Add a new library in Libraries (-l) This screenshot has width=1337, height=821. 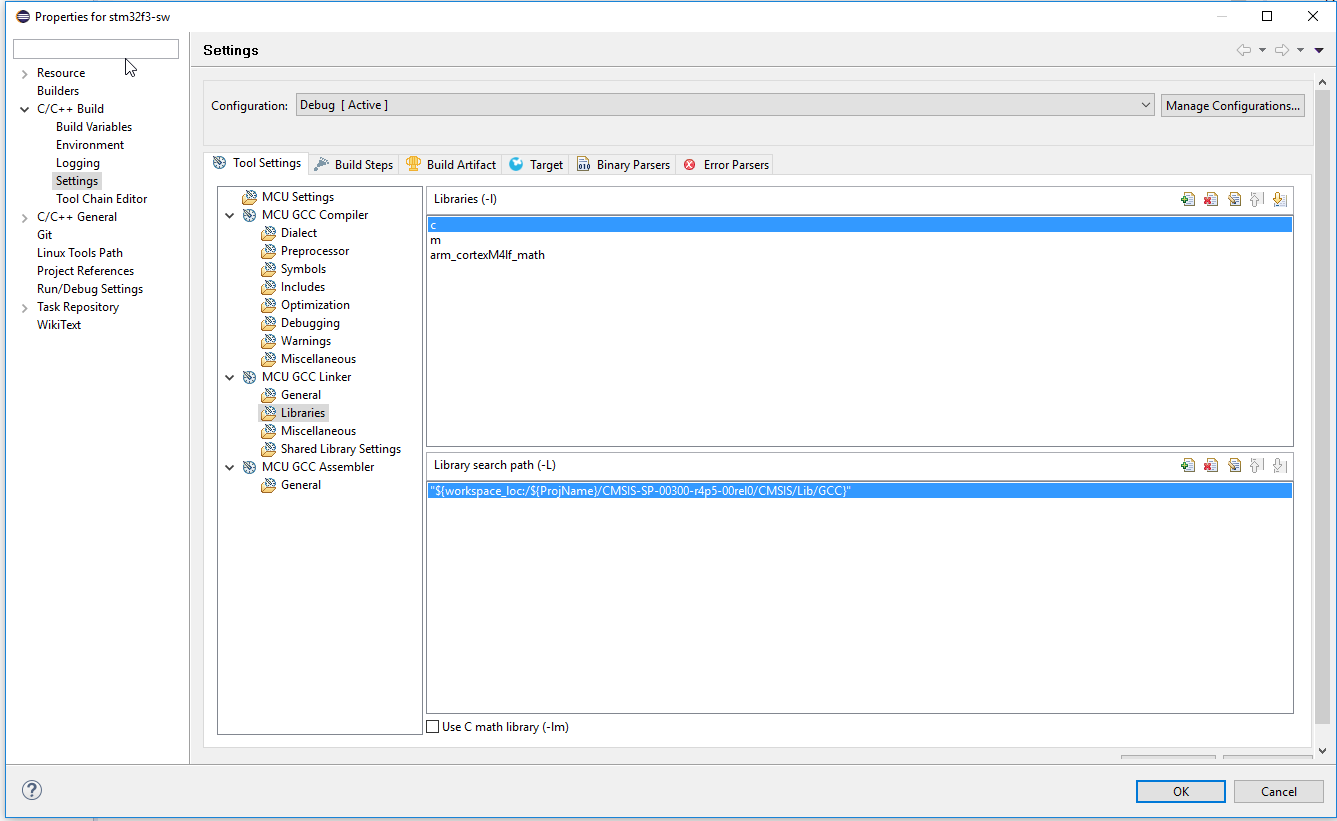click(x=1188, y=199)
